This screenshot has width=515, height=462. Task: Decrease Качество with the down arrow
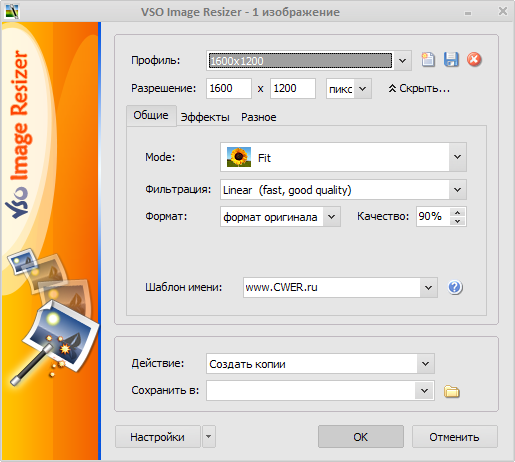(x=458, y=221)
